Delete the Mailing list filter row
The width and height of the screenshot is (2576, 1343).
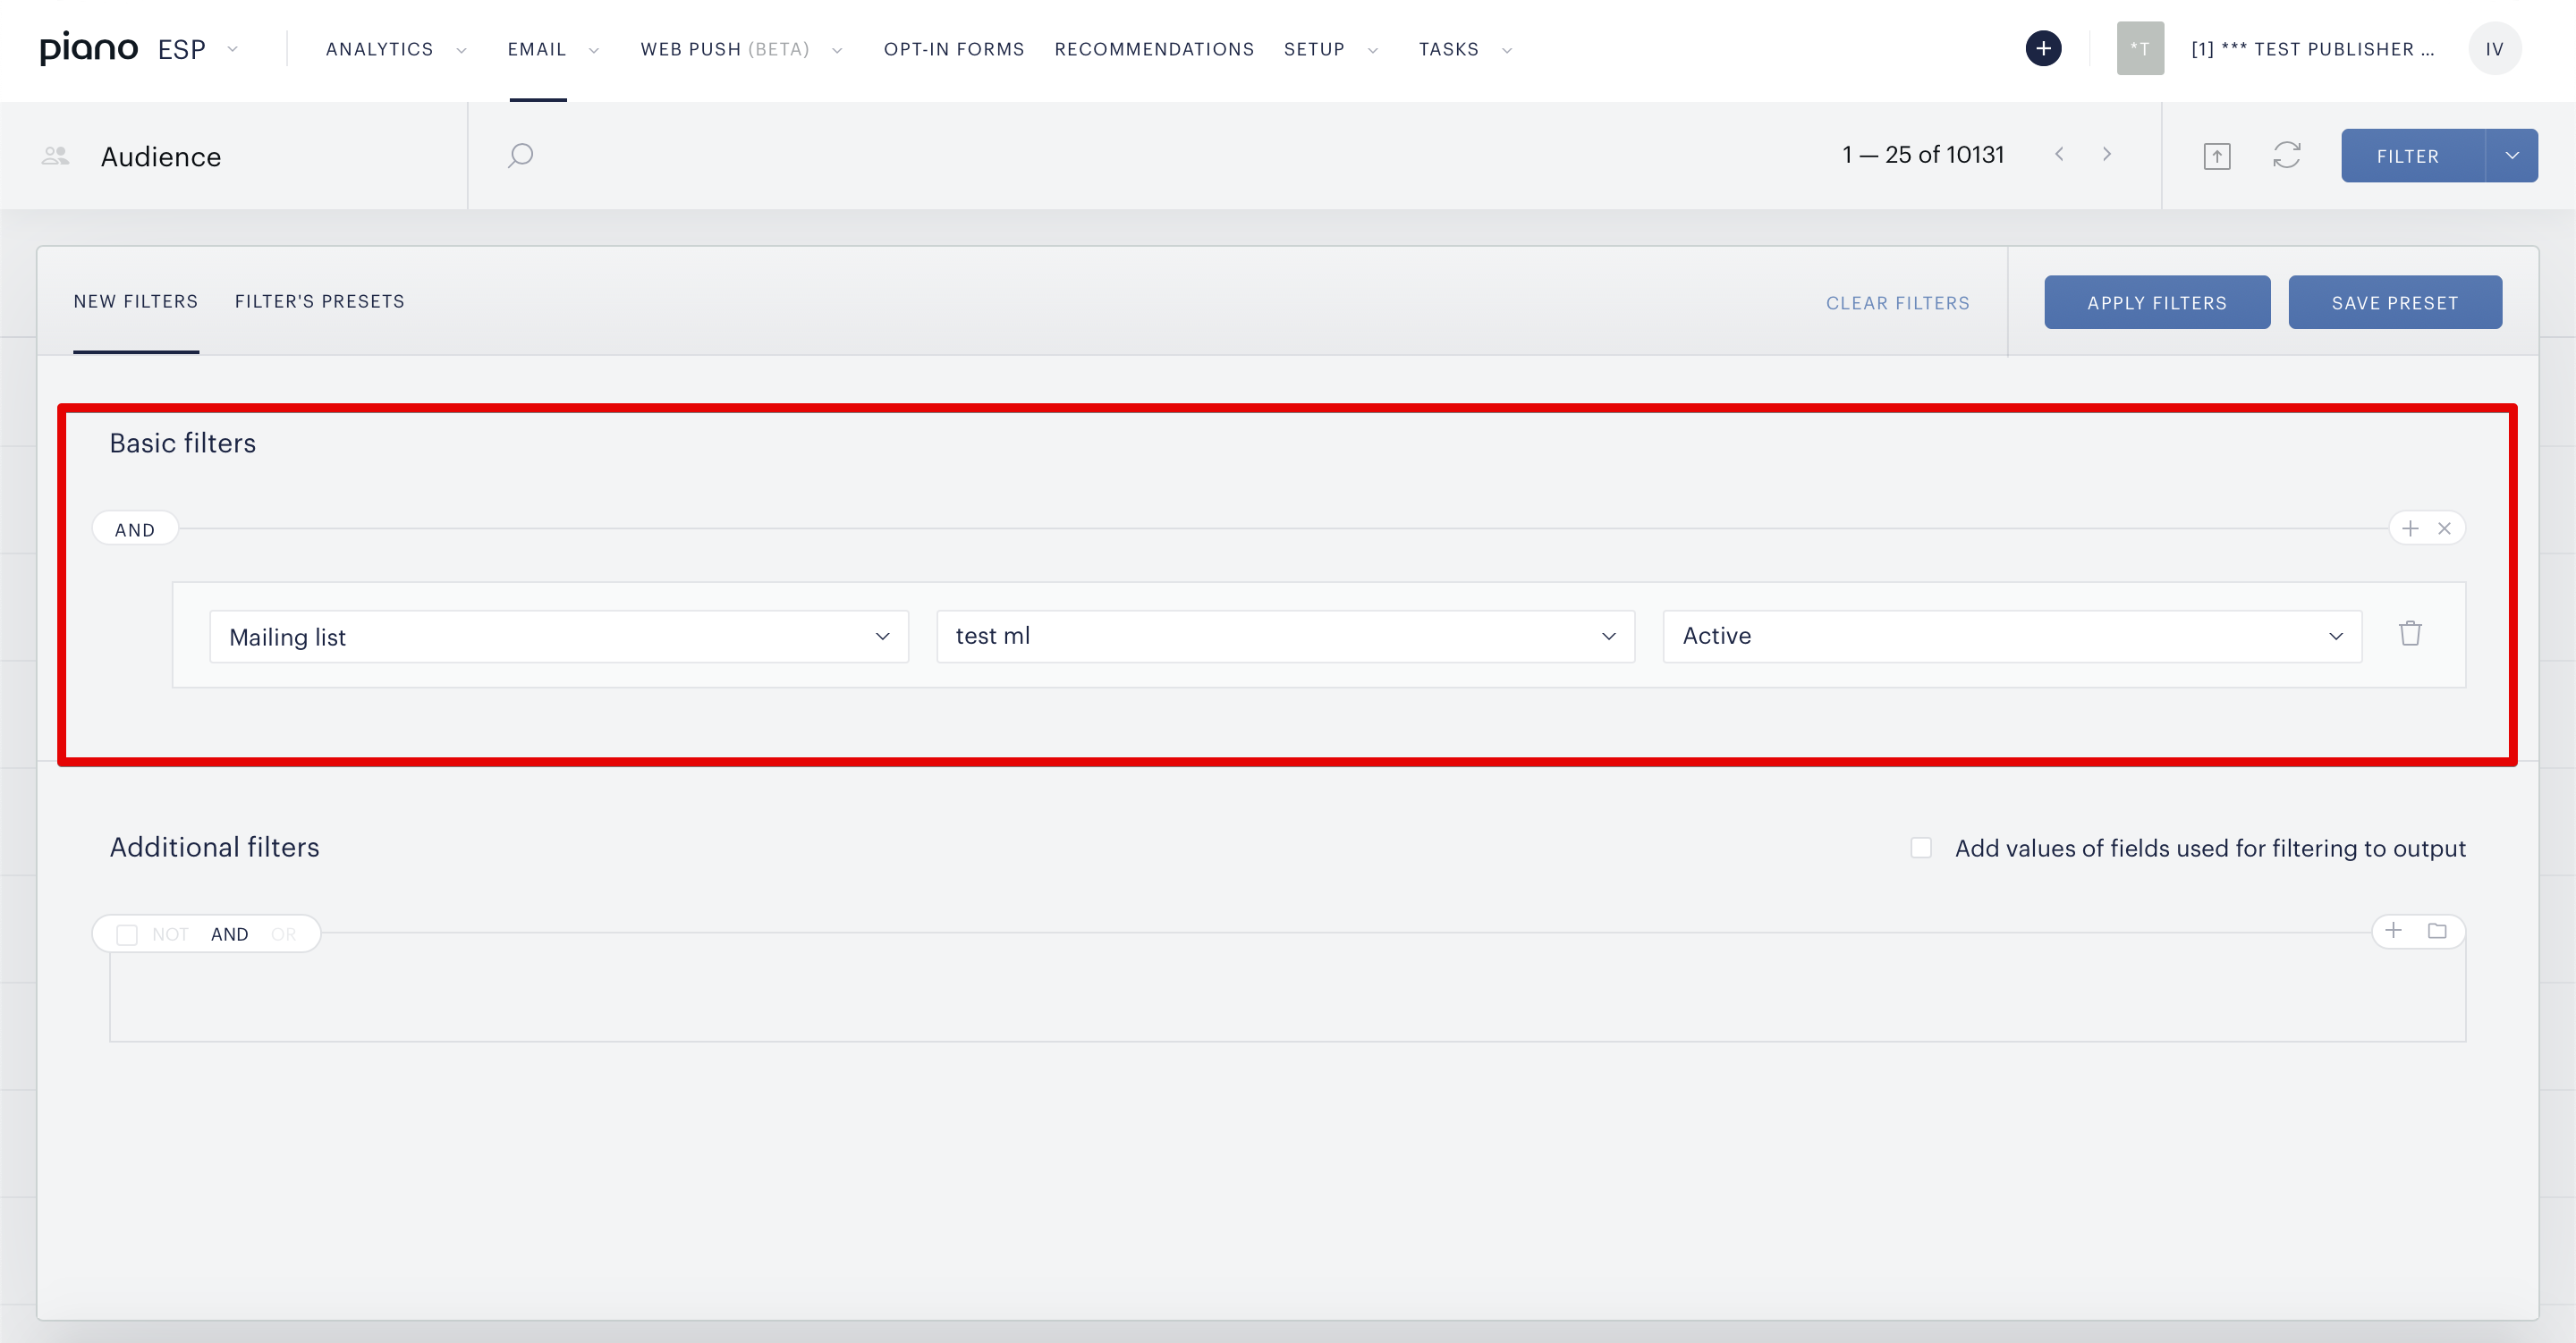point(2410,633)
